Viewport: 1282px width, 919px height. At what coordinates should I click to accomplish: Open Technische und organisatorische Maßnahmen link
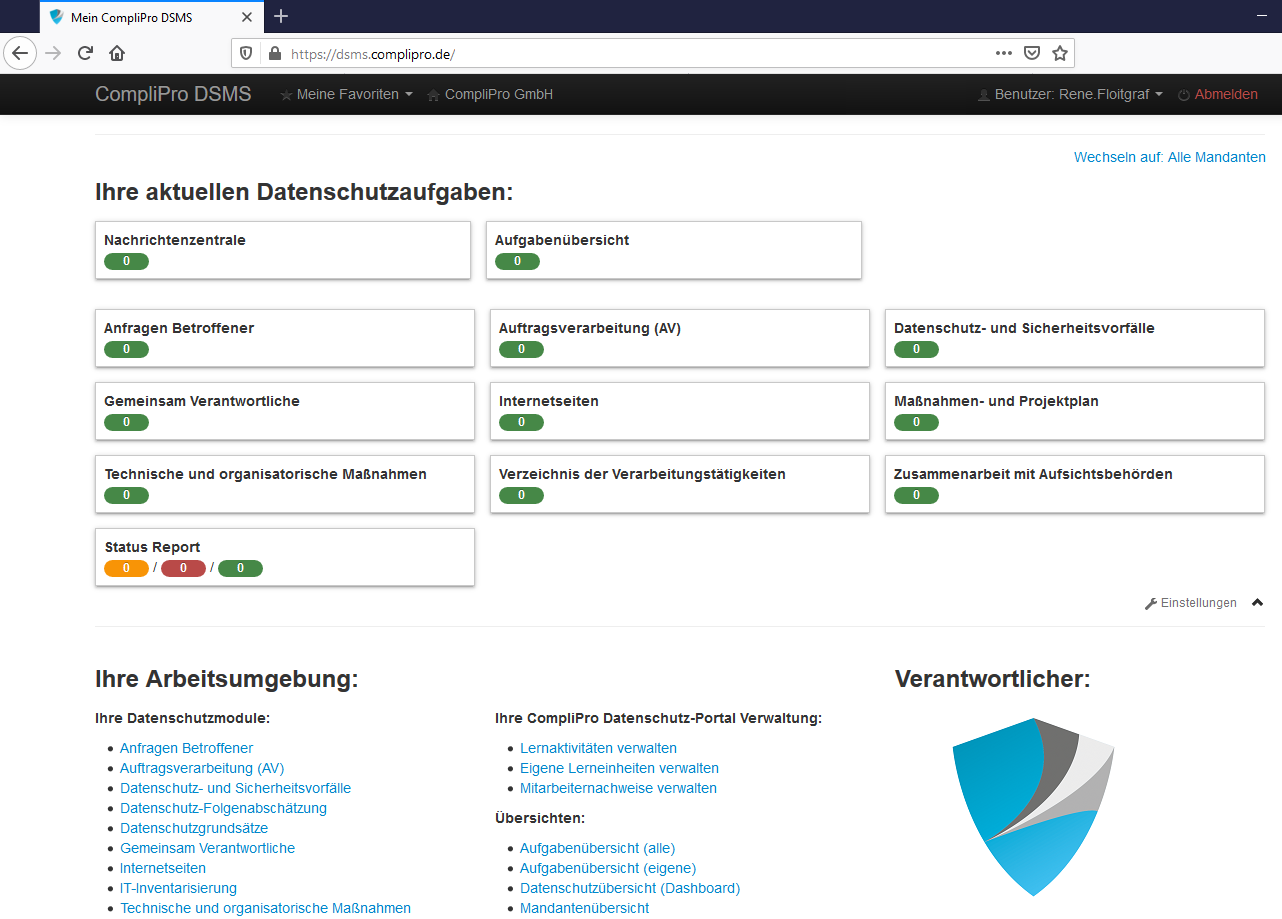tap(265, 908)
